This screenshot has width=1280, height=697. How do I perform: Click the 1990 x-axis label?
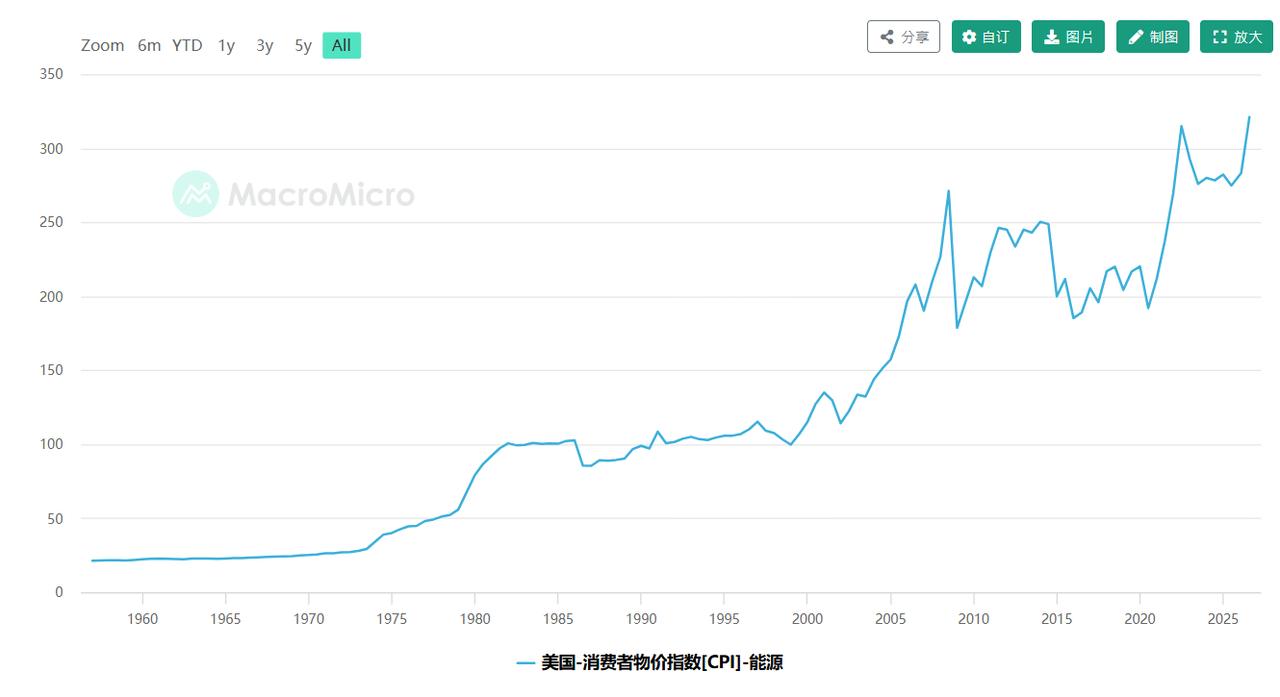(x=641, y=619)
